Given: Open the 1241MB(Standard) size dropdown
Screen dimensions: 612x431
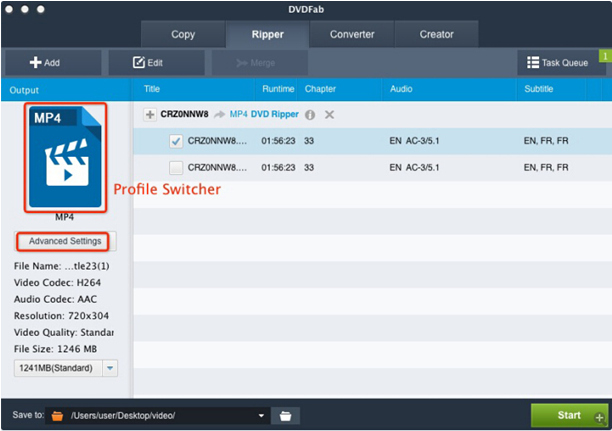Looking at the screenshot, I should point(110,368).
